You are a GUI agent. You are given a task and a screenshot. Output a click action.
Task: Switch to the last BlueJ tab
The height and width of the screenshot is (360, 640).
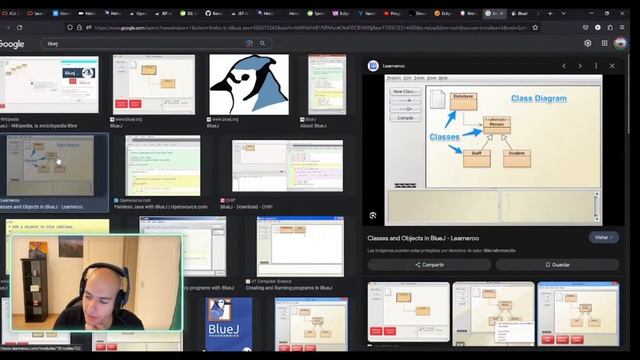520,13
